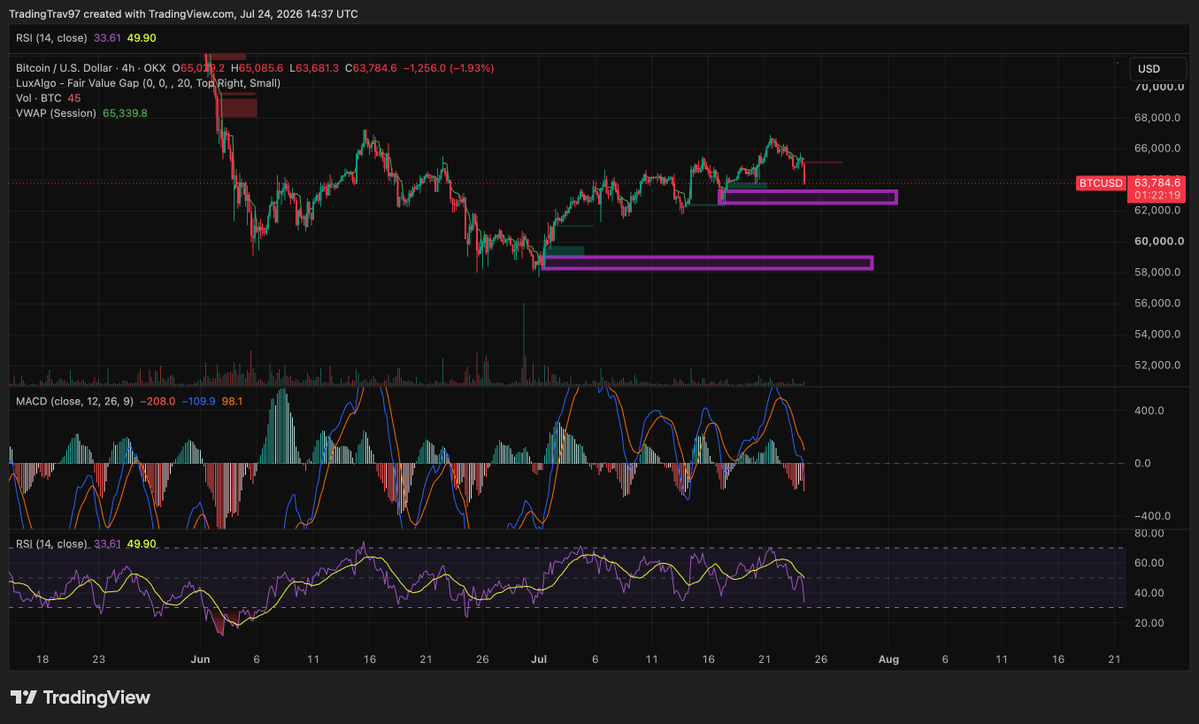Click the open price O65,029.2
The height and width of the screenshot is (724, 1199).
tap(198, 68)
